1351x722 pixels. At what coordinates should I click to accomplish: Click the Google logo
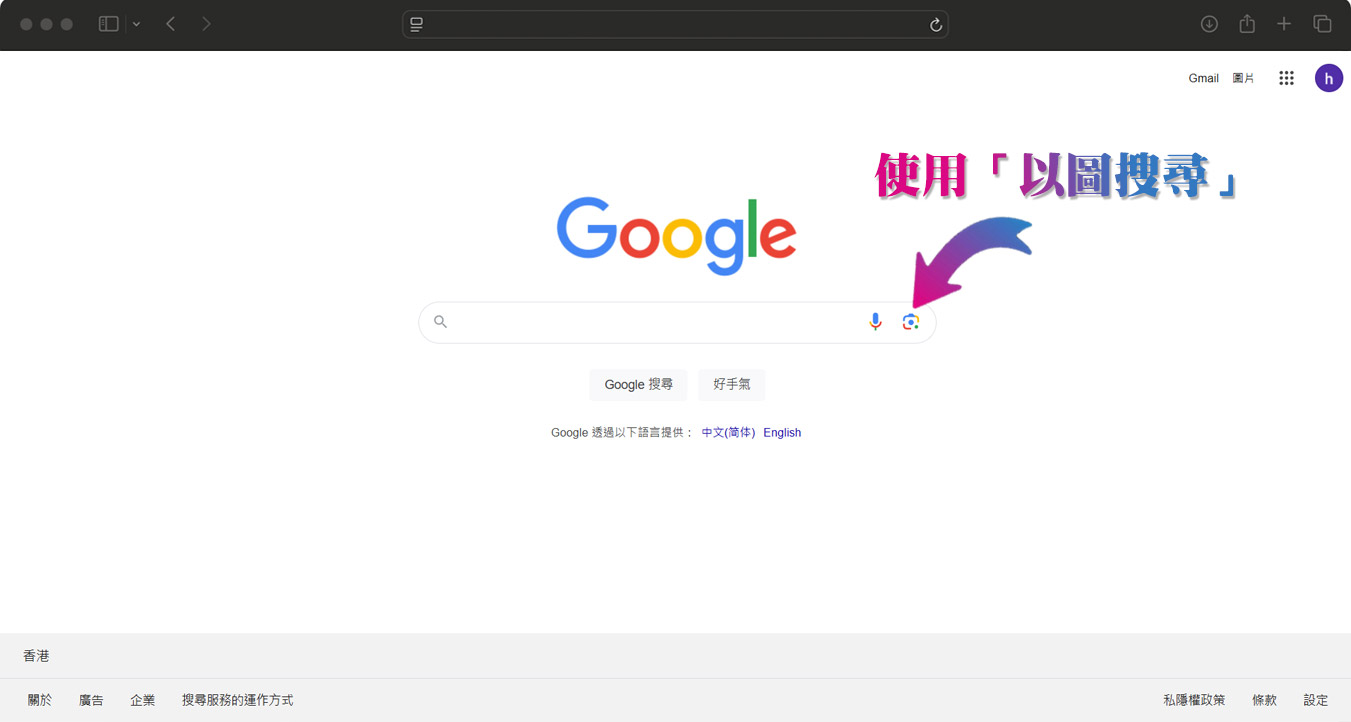tap(676, 235)
